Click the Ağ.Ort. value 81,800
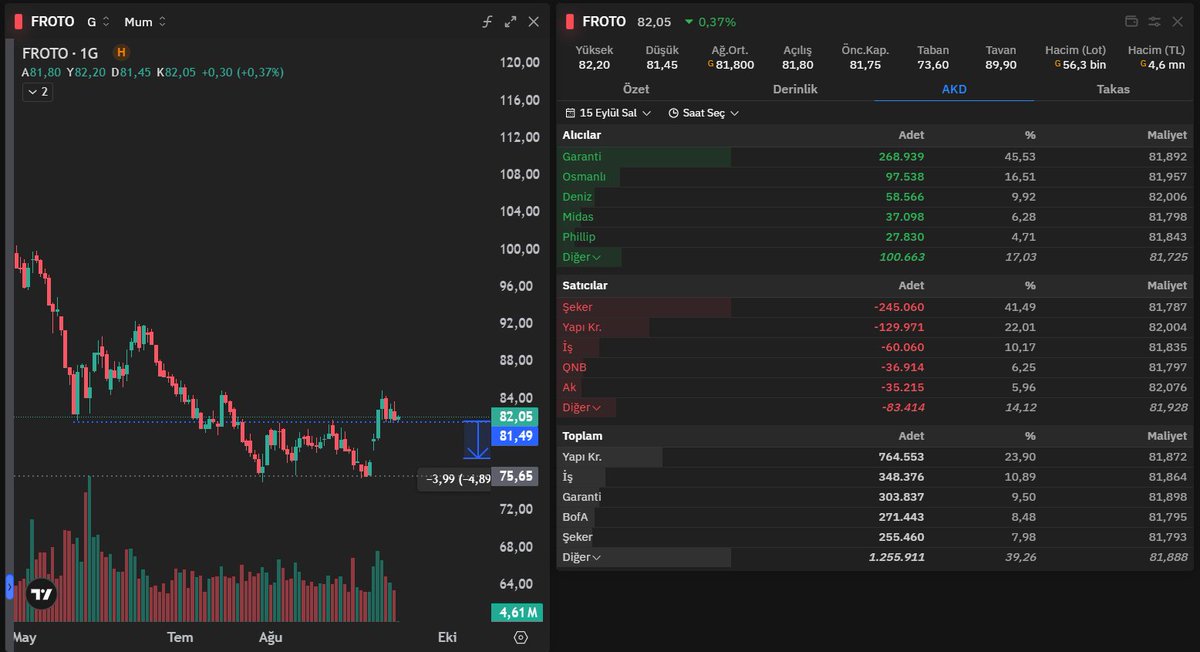 (x=731, y=65)
